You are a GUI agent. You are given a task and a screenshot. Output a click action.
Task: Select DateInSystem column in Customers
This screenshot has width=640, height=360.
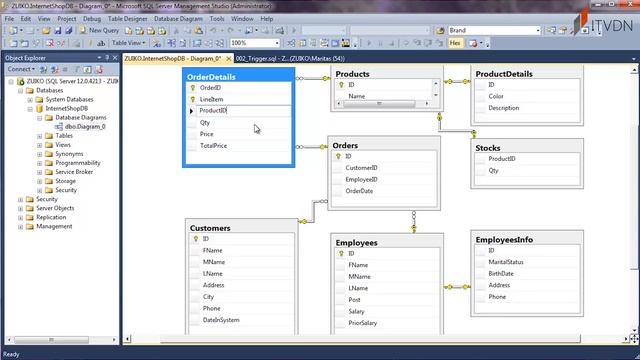(221, 320)
